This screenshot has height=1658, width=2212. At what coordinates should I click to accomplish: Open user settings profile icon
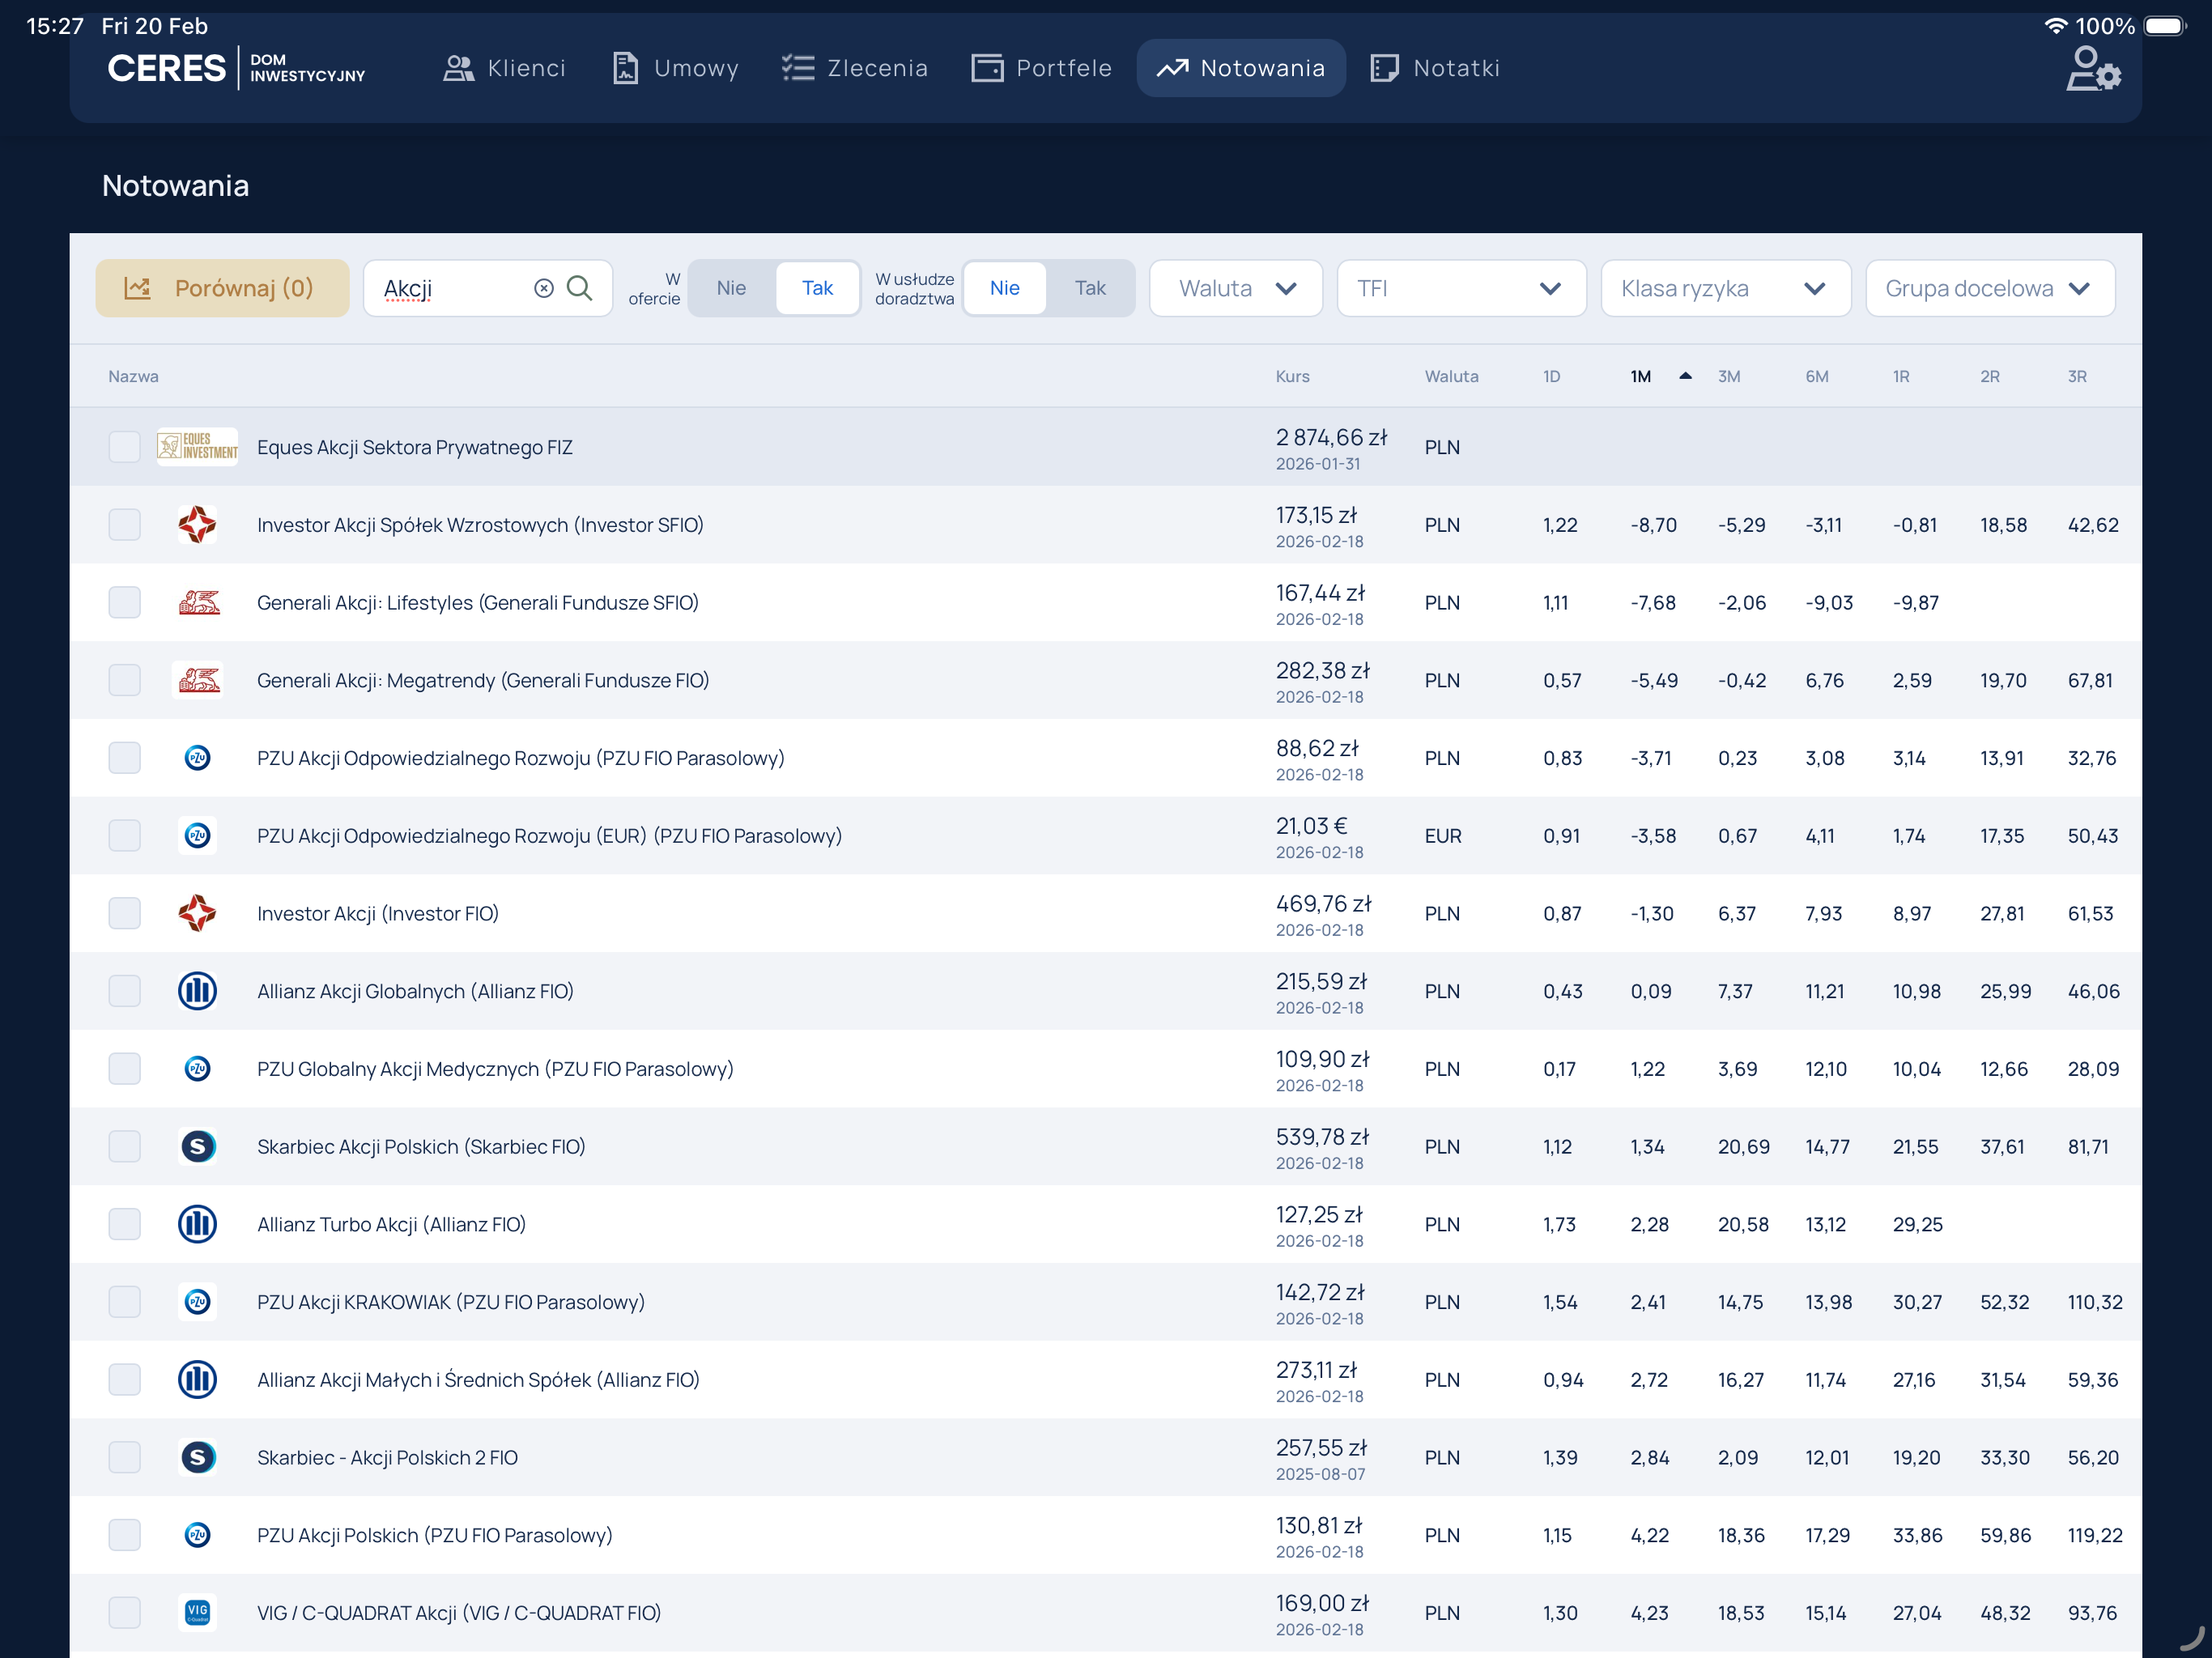2093,69
